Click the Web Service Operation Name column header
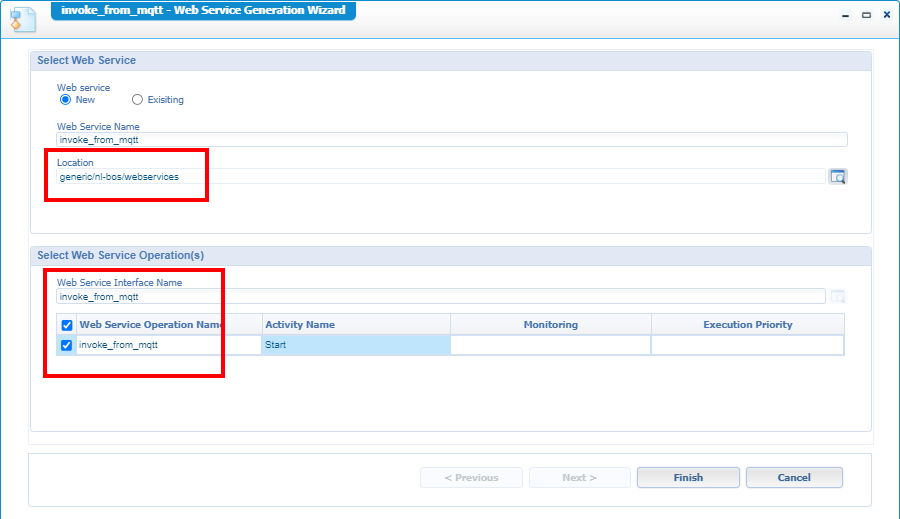 click(169, 325)
